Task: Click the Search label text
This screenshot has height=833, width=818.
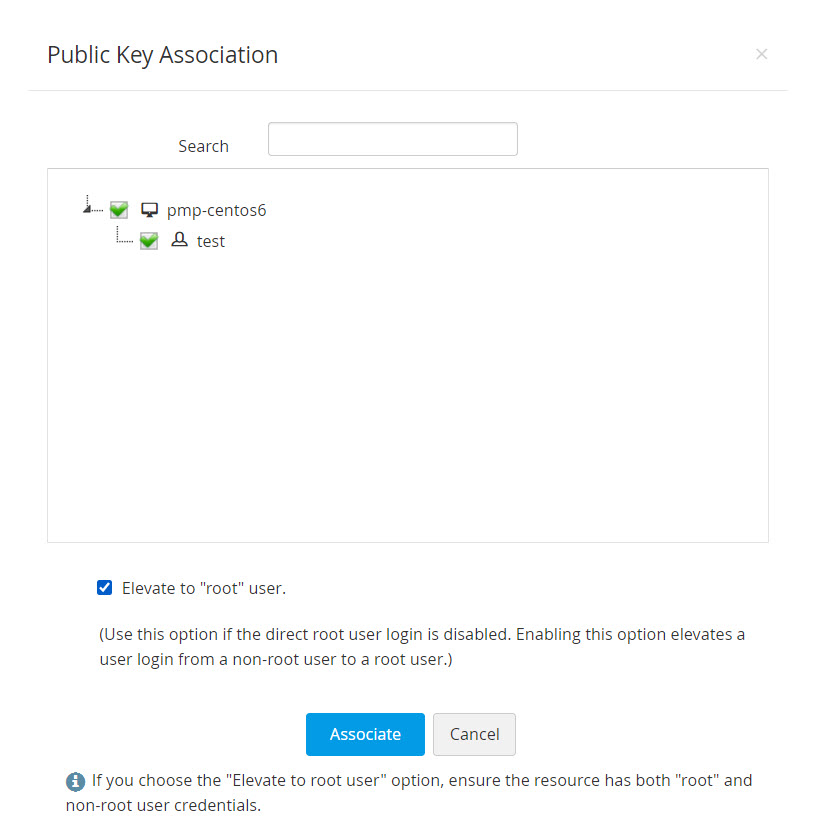Action: (x=203, y=146)
